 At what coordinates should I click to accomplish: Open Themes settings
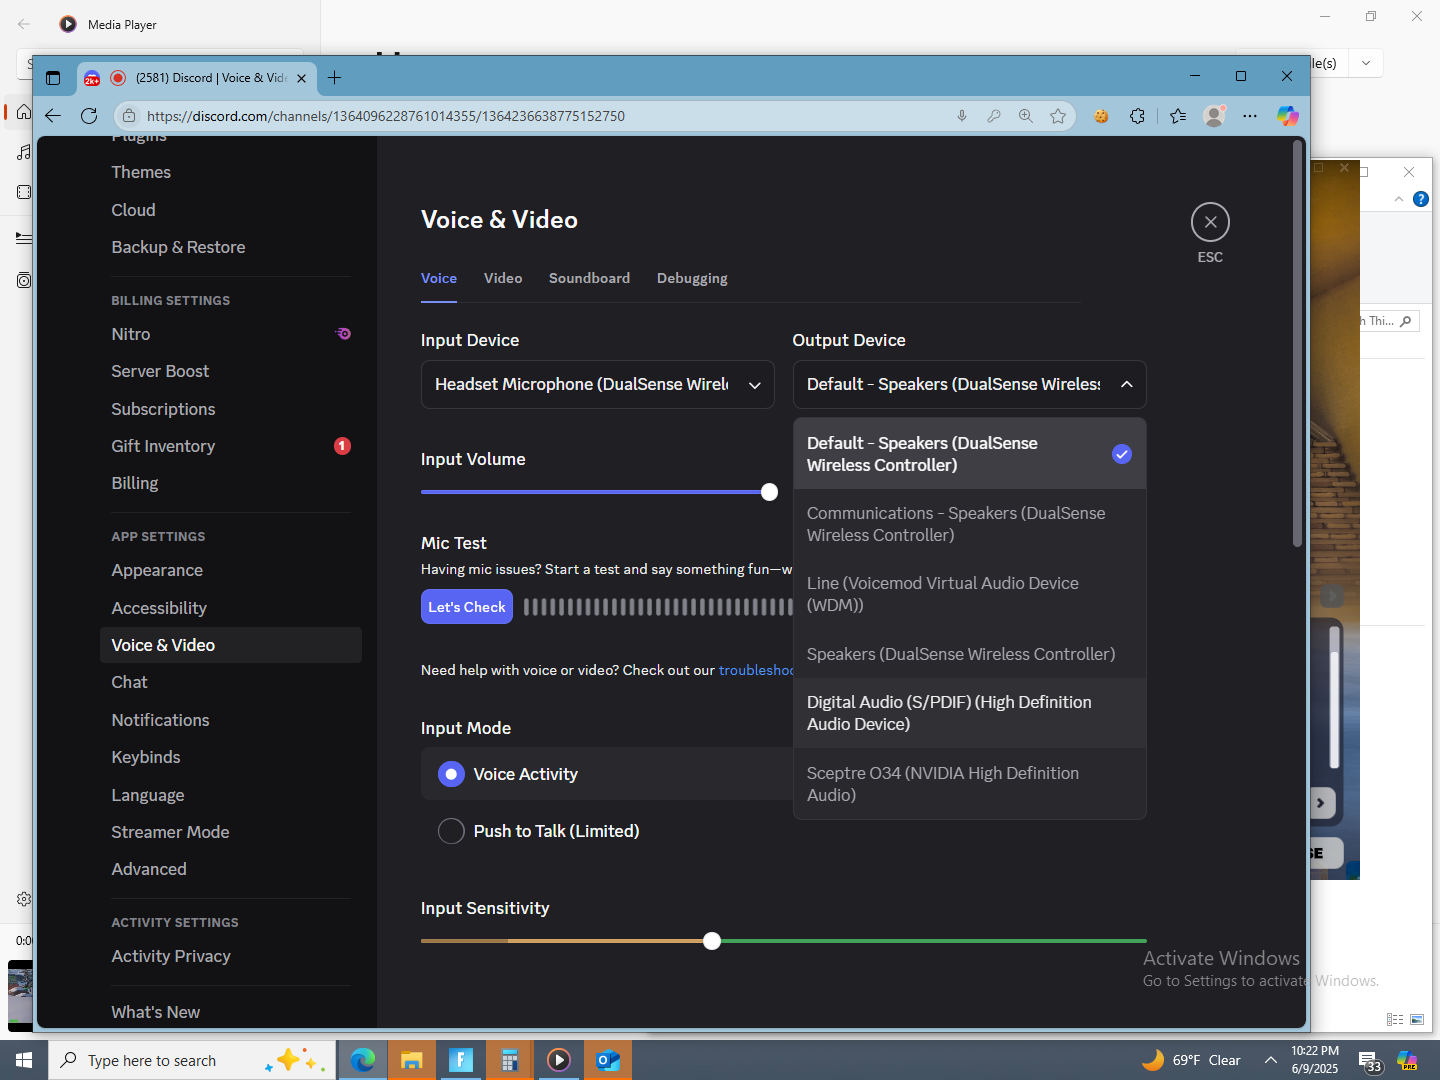tap(231, 172)
